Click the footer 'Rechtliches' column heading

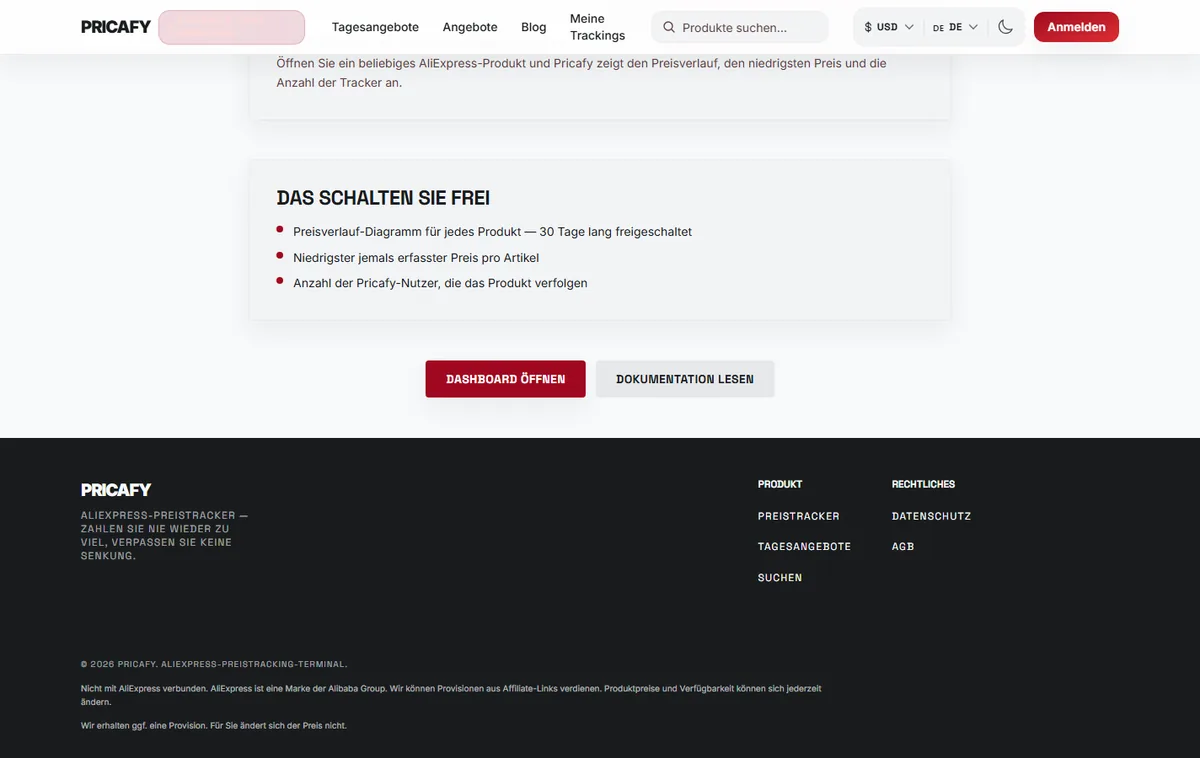point(923,484)
